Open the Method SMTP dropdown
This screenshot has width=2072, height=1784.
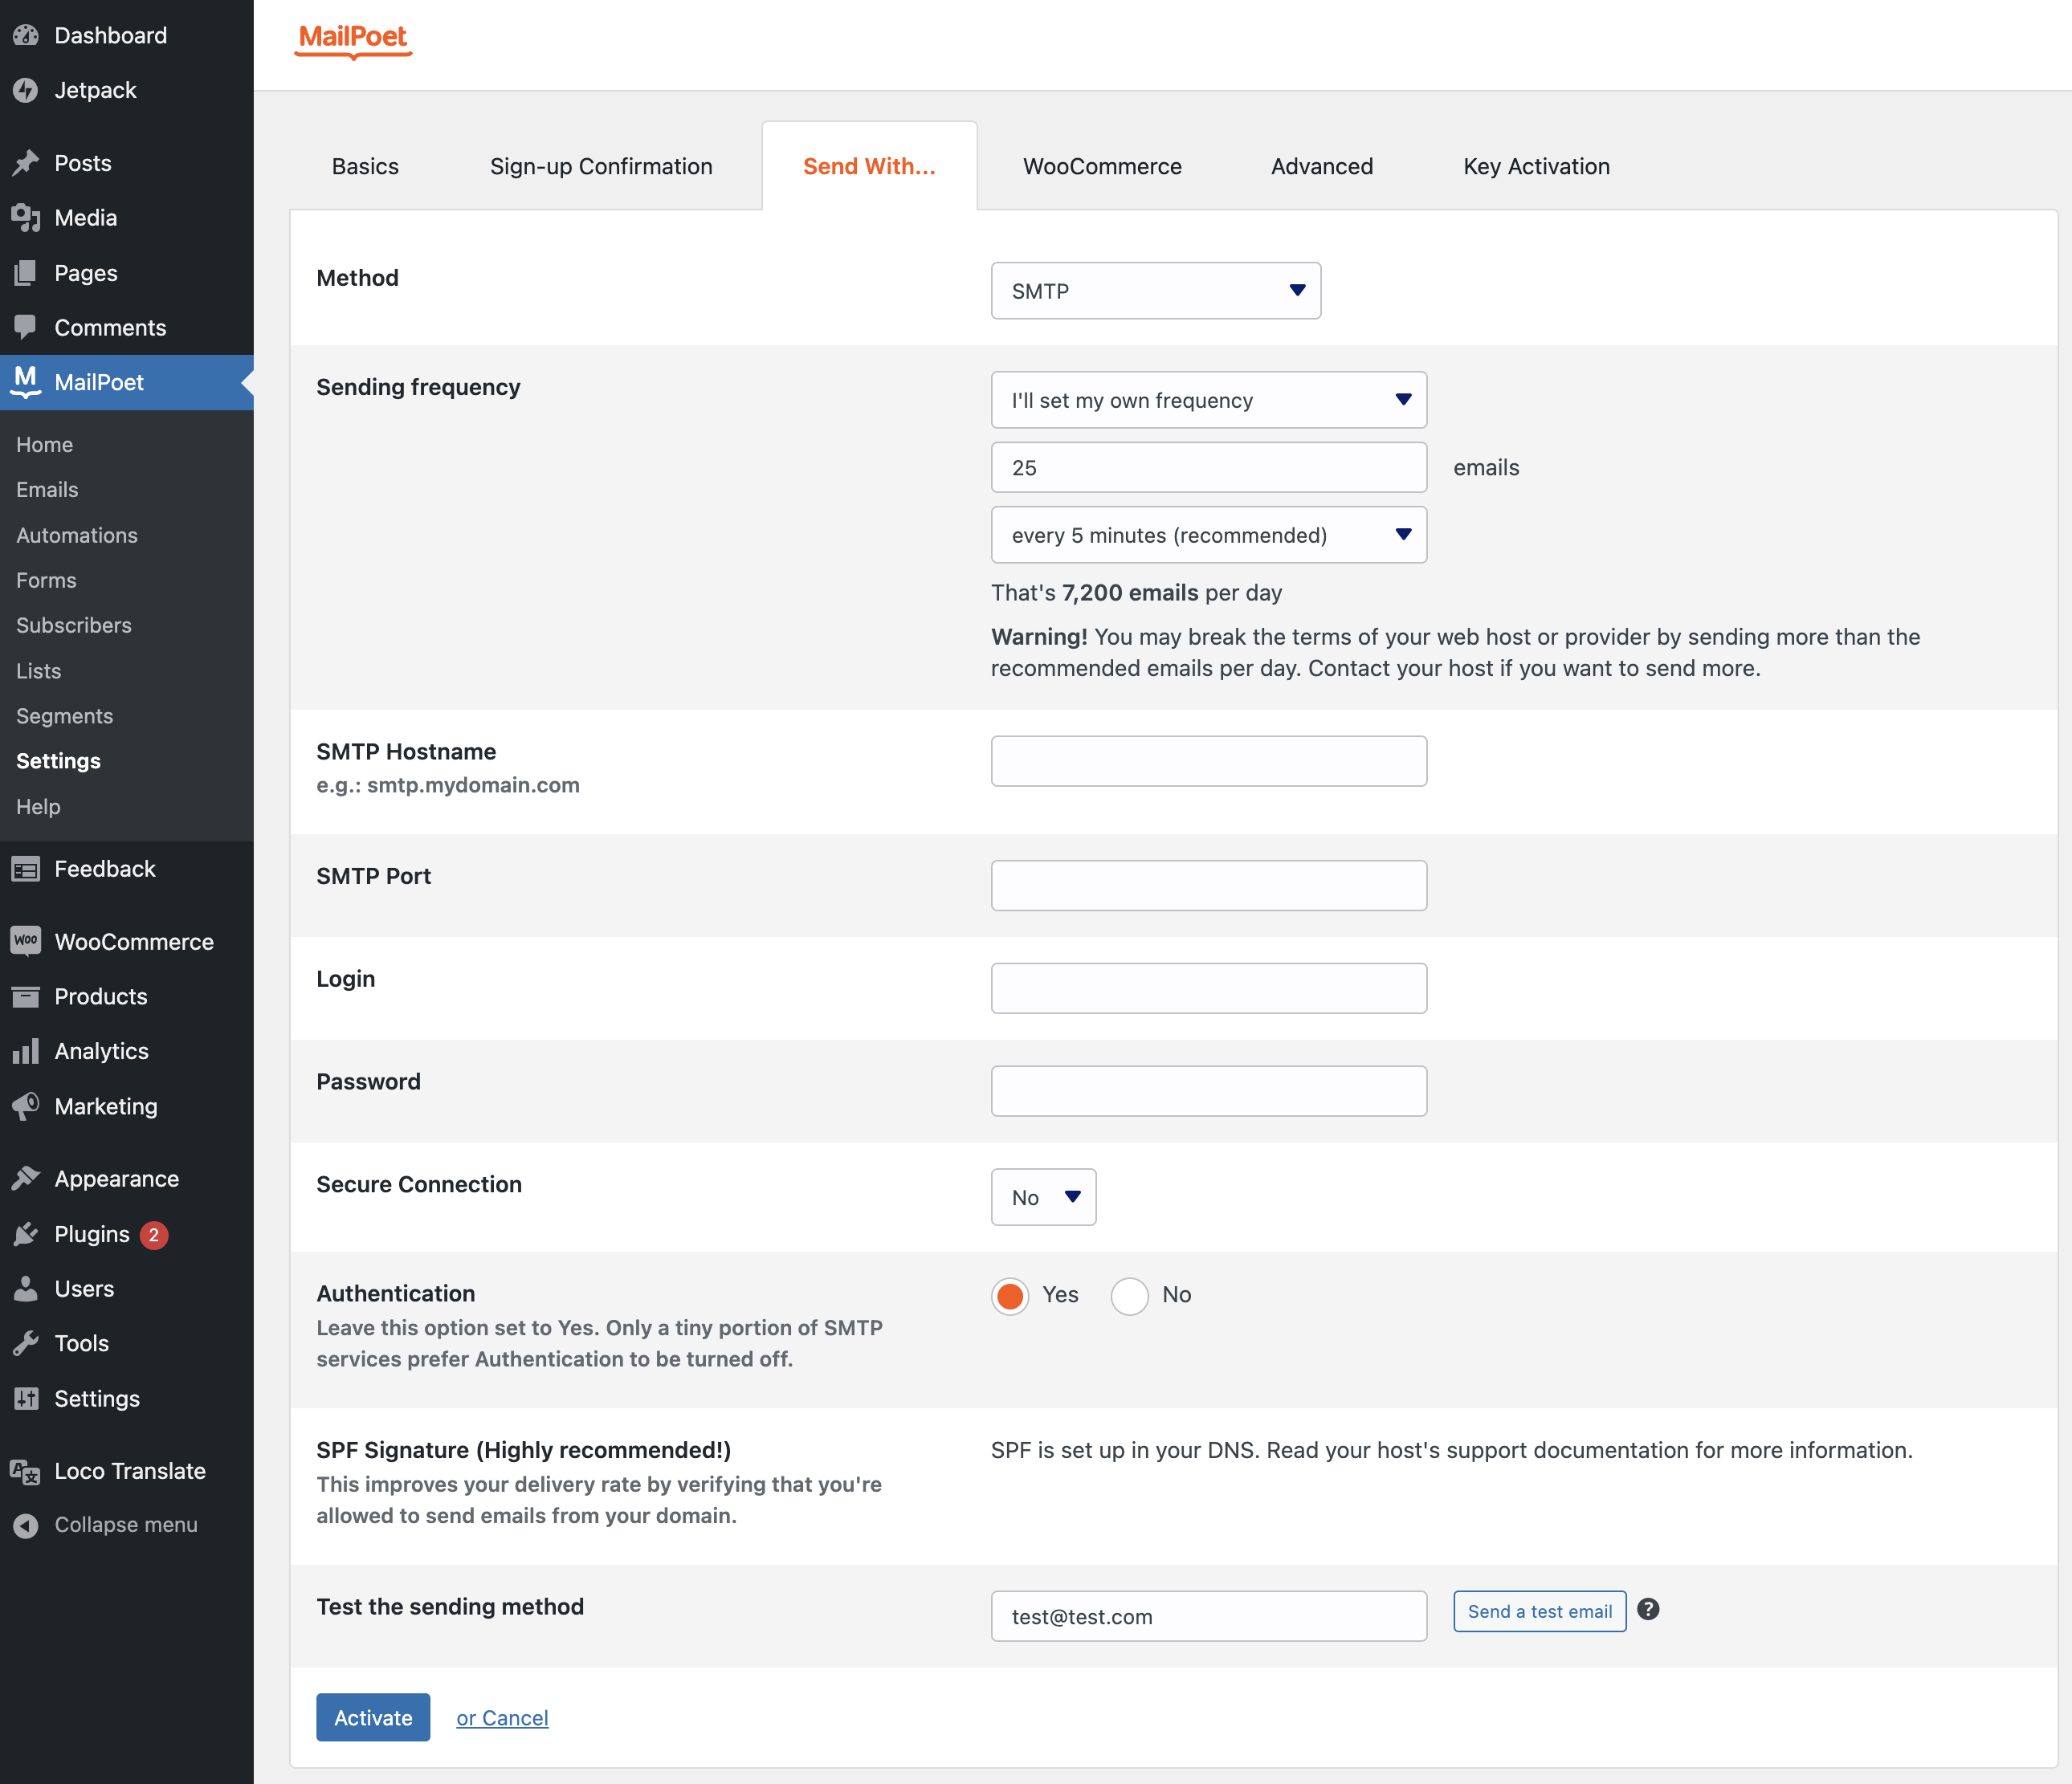[1155, 291]
